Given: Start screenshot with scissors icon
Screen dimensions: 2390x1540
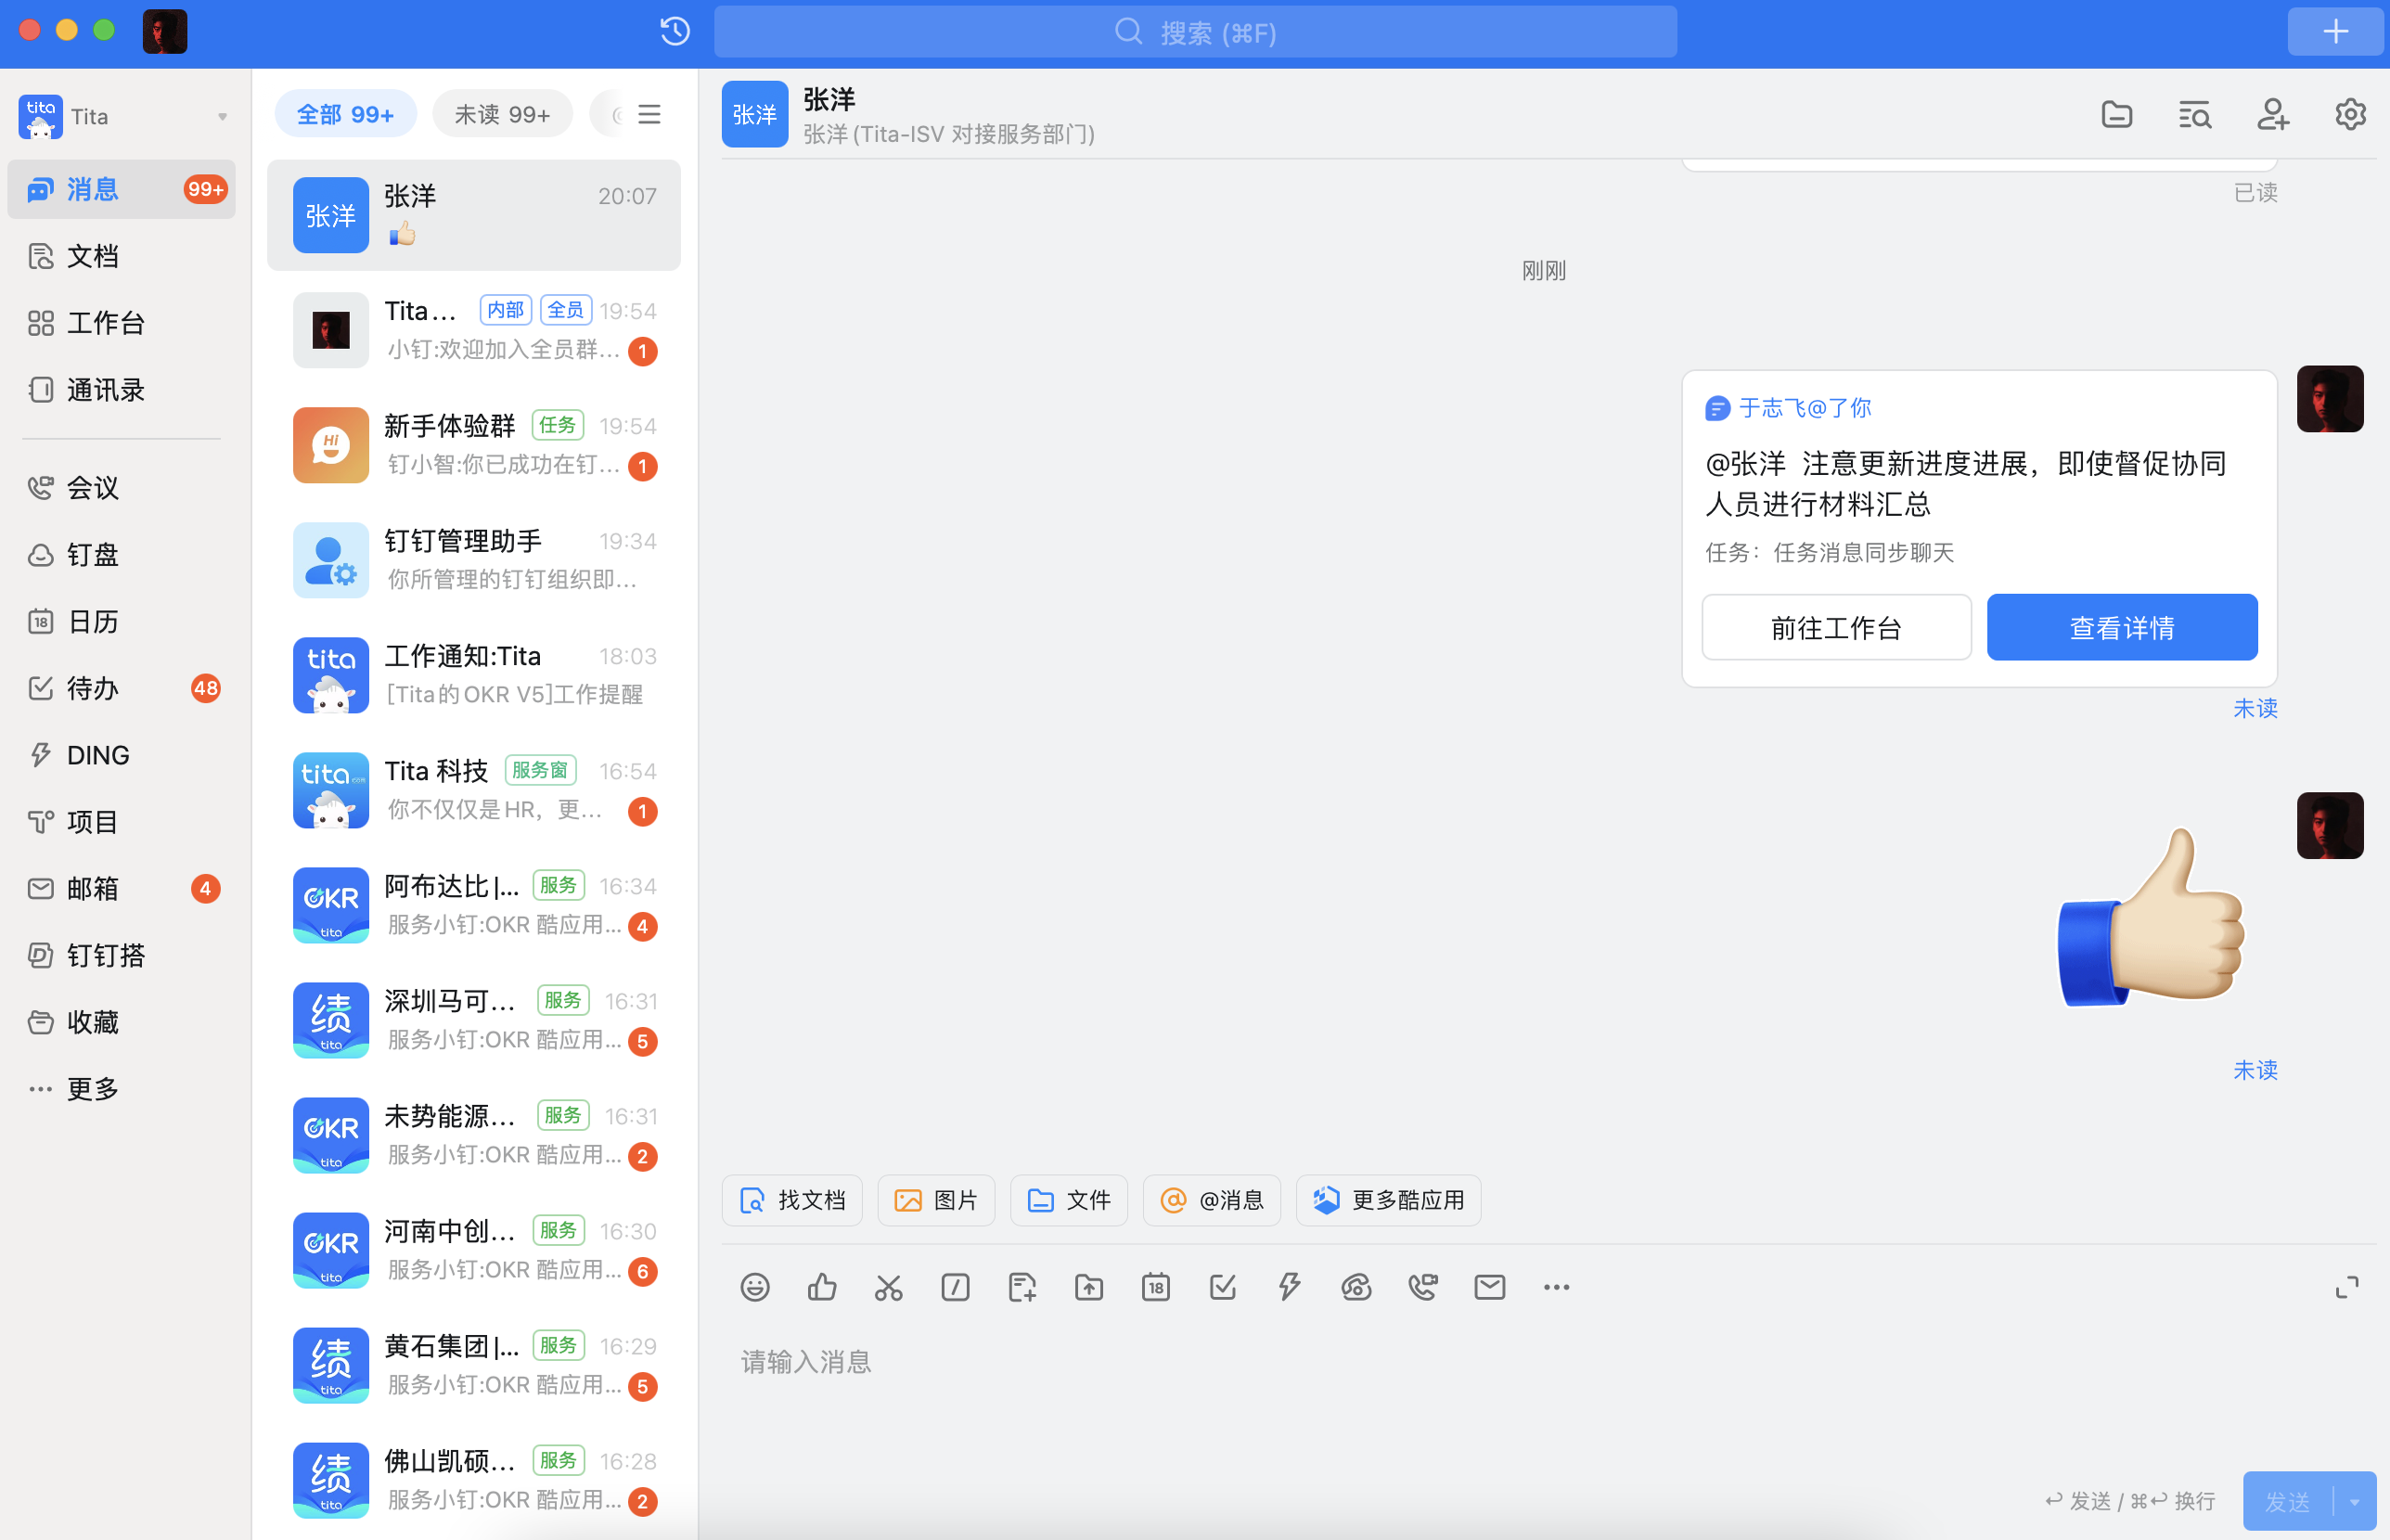Looking at the screenshot, I should tap(888, 1287).
